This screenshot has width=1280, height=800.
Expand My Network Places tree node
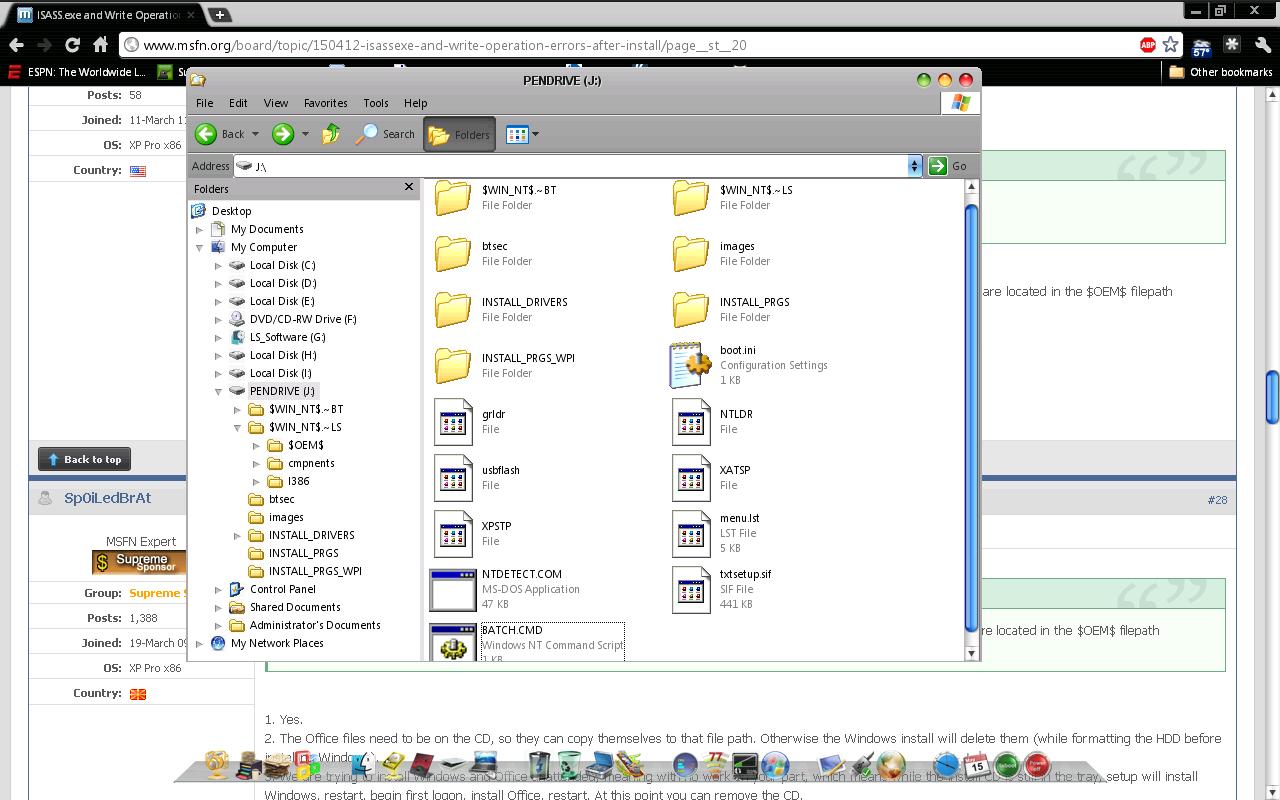199,643
